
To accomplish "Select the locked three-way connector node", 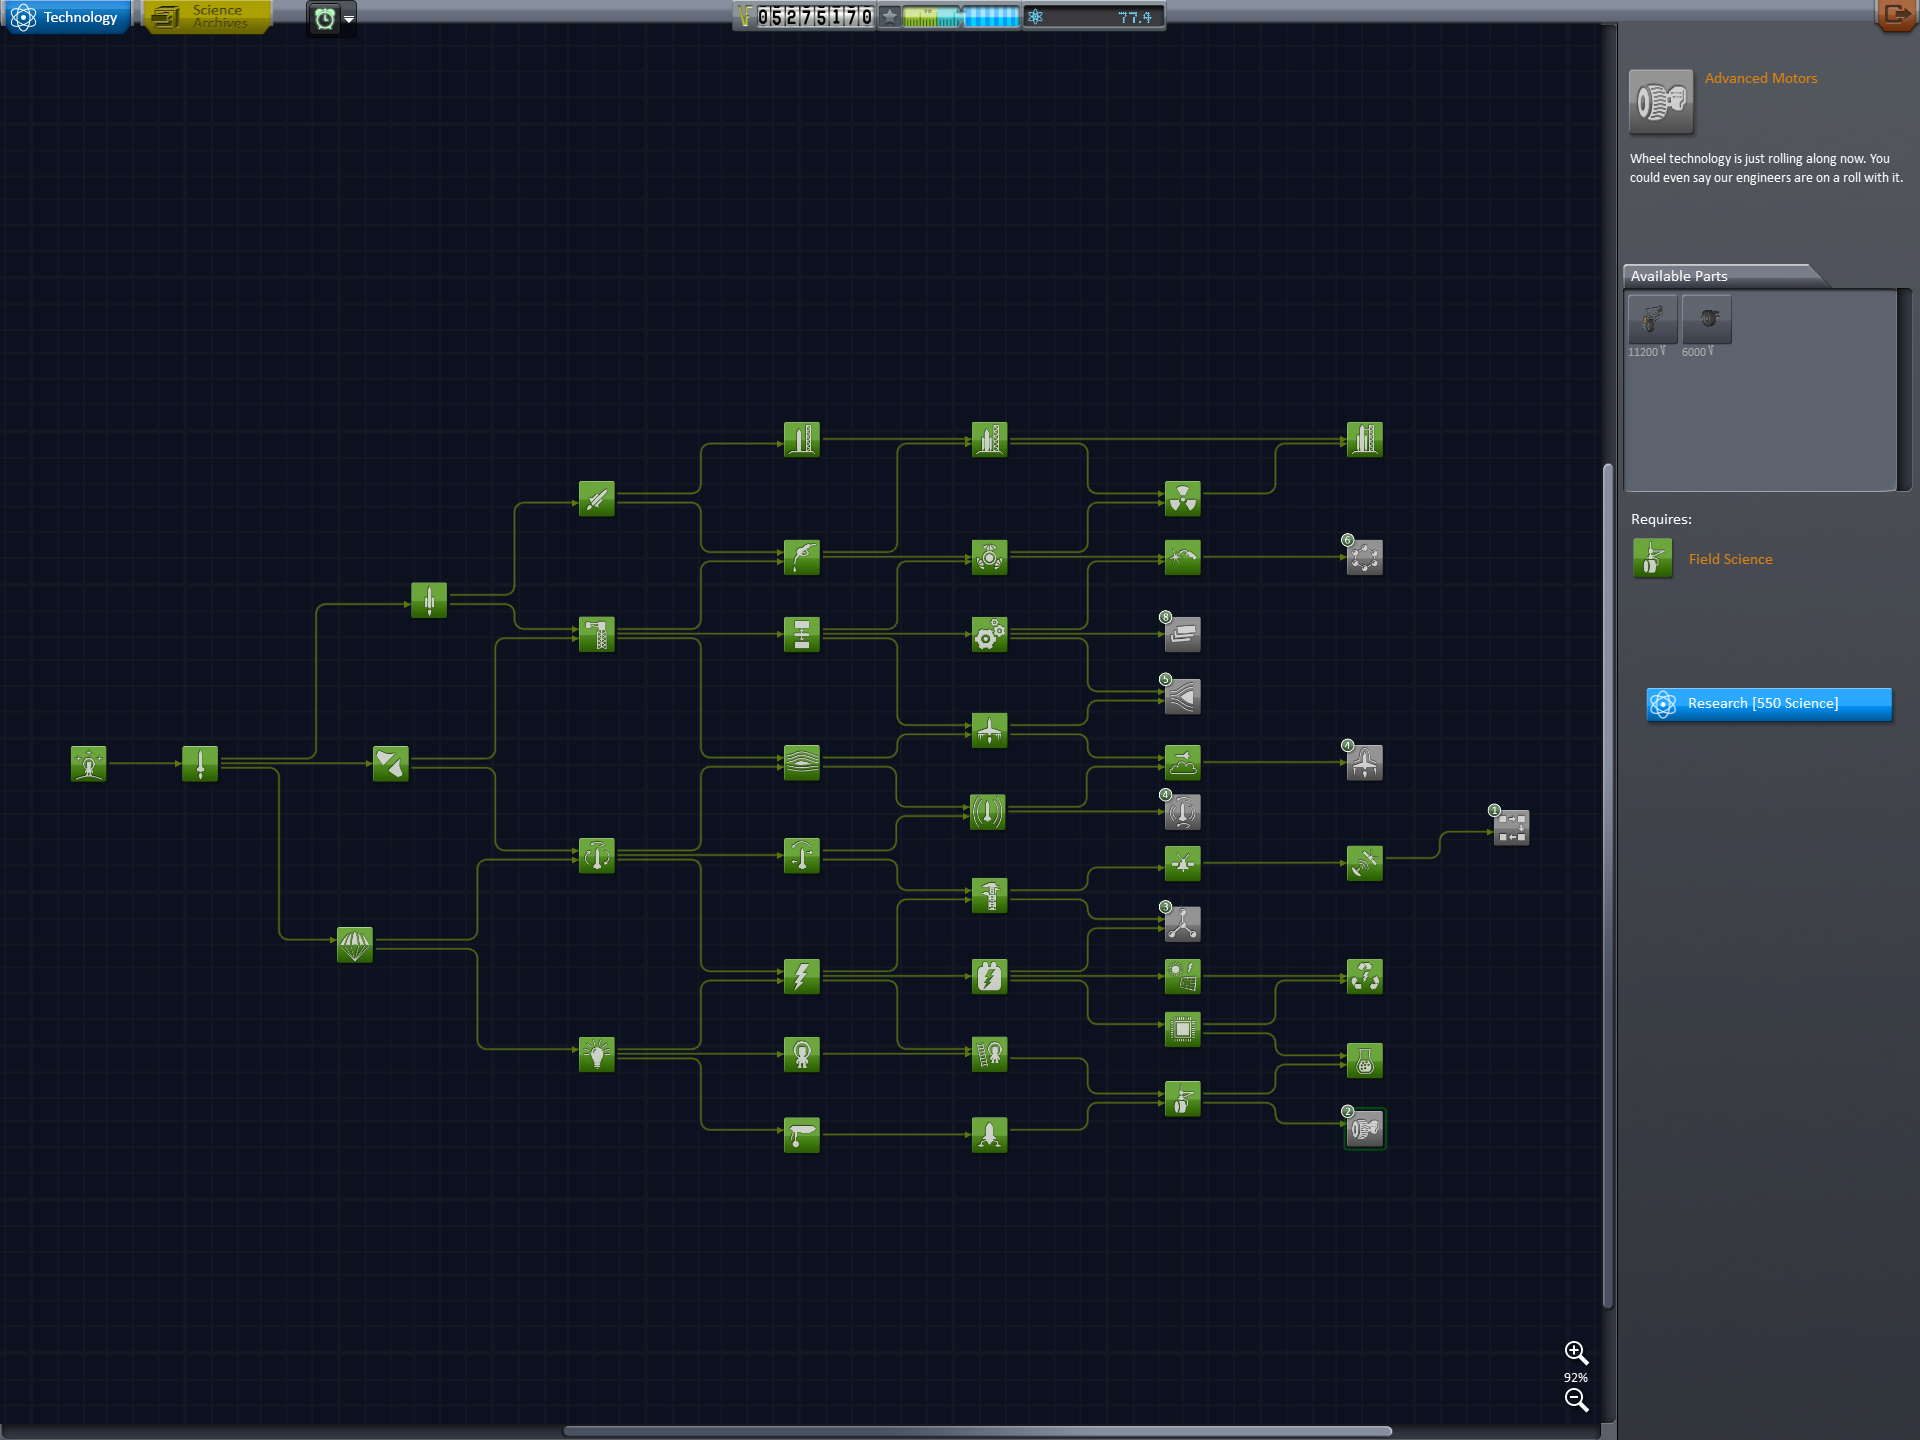I will click(x=1183, y=924).
